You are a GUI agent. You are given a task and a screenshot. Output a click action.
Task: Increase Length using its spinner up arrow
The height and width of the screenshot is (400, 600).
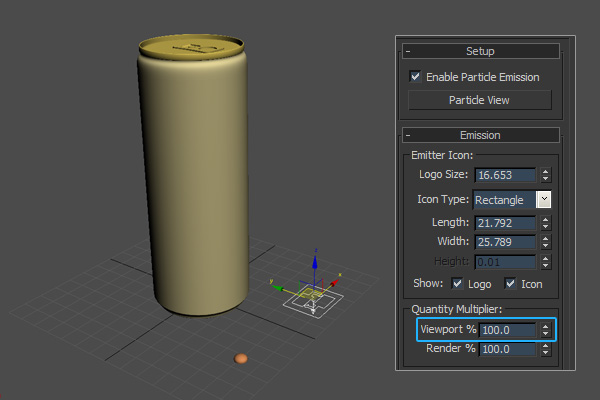click(545, 218)
